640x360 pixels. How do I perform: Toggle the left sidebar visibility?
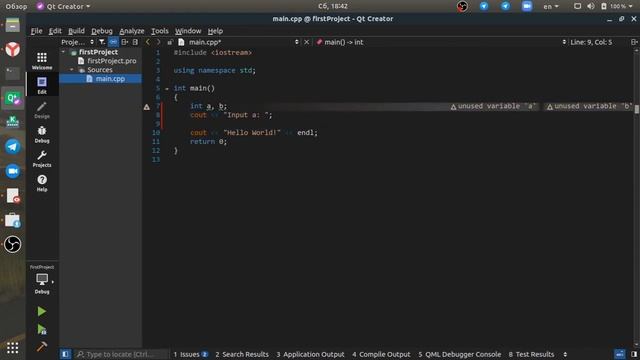[x=65, y=354]
